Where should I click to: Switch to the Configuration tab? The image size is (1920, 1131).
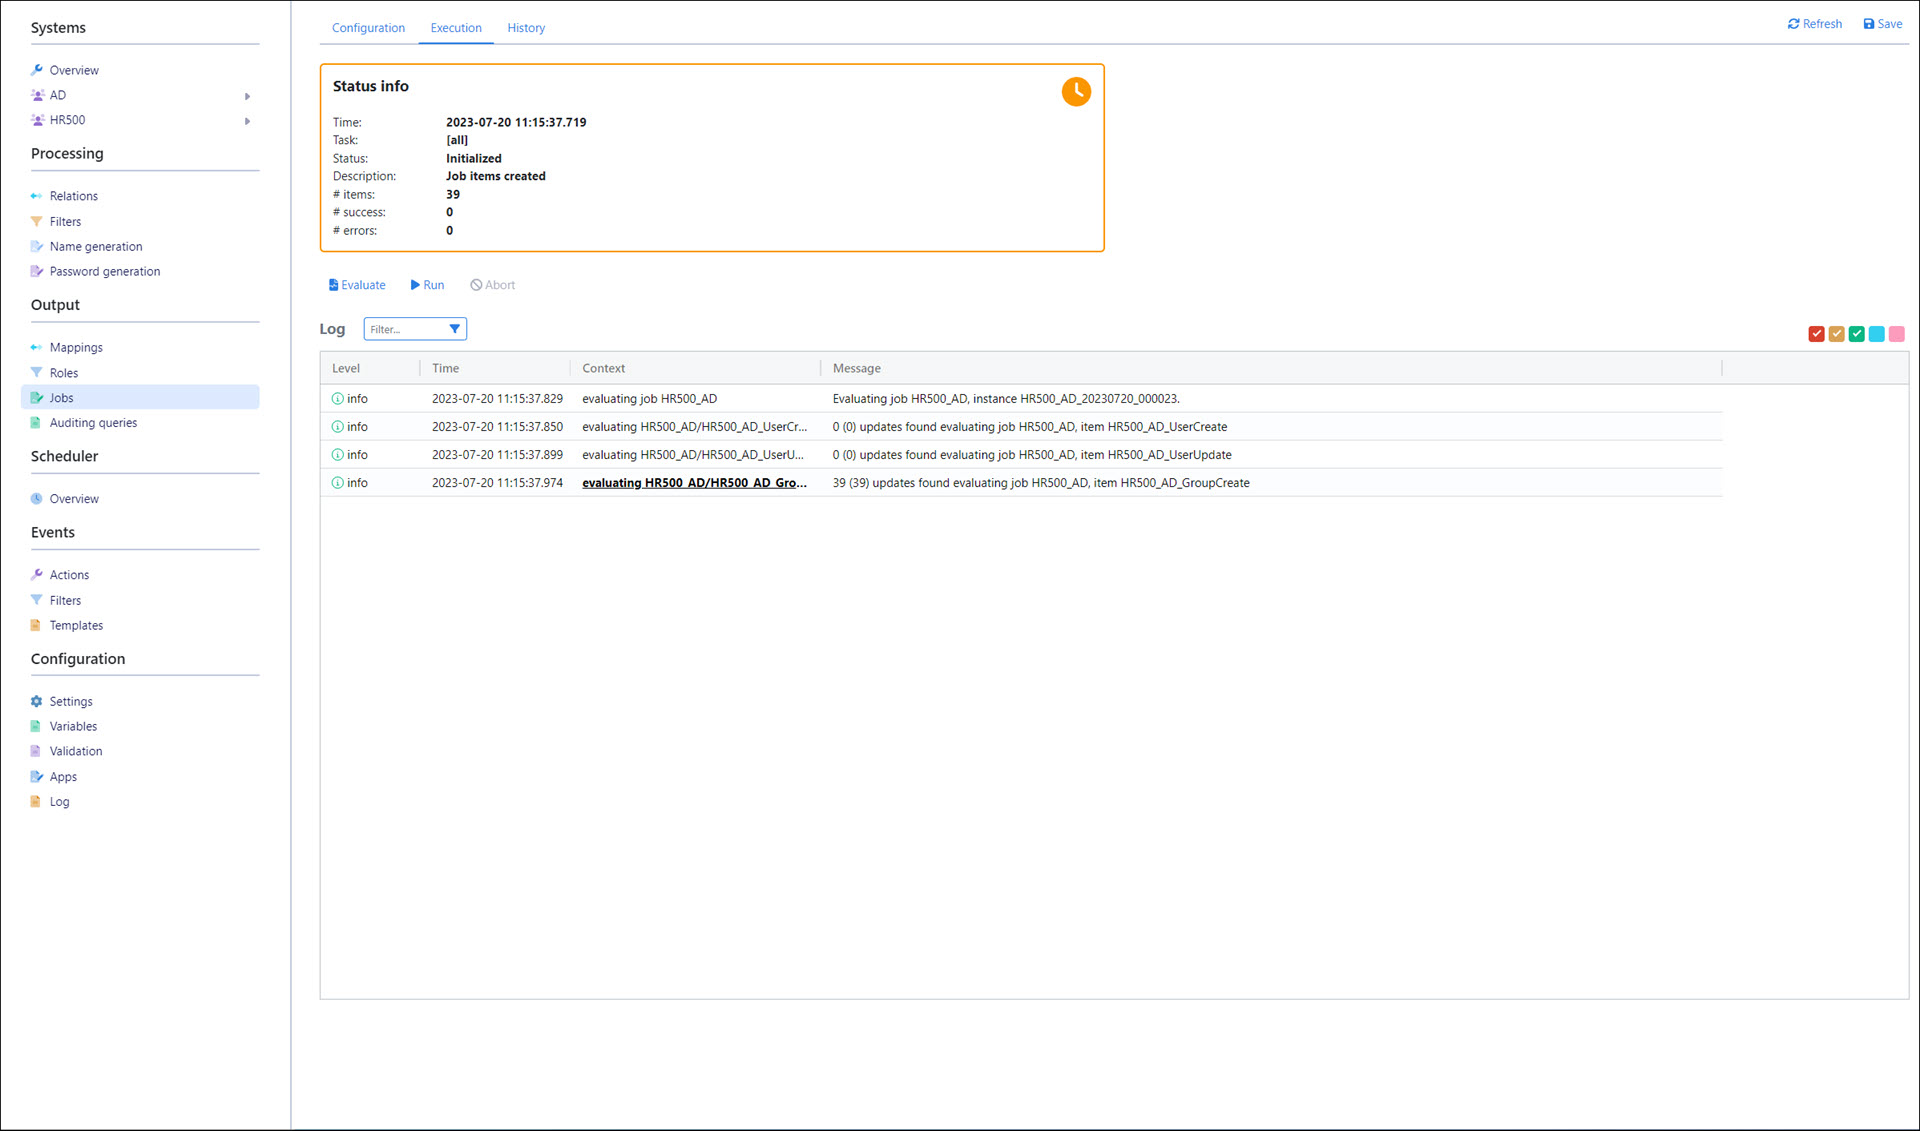tap(368, 28)
